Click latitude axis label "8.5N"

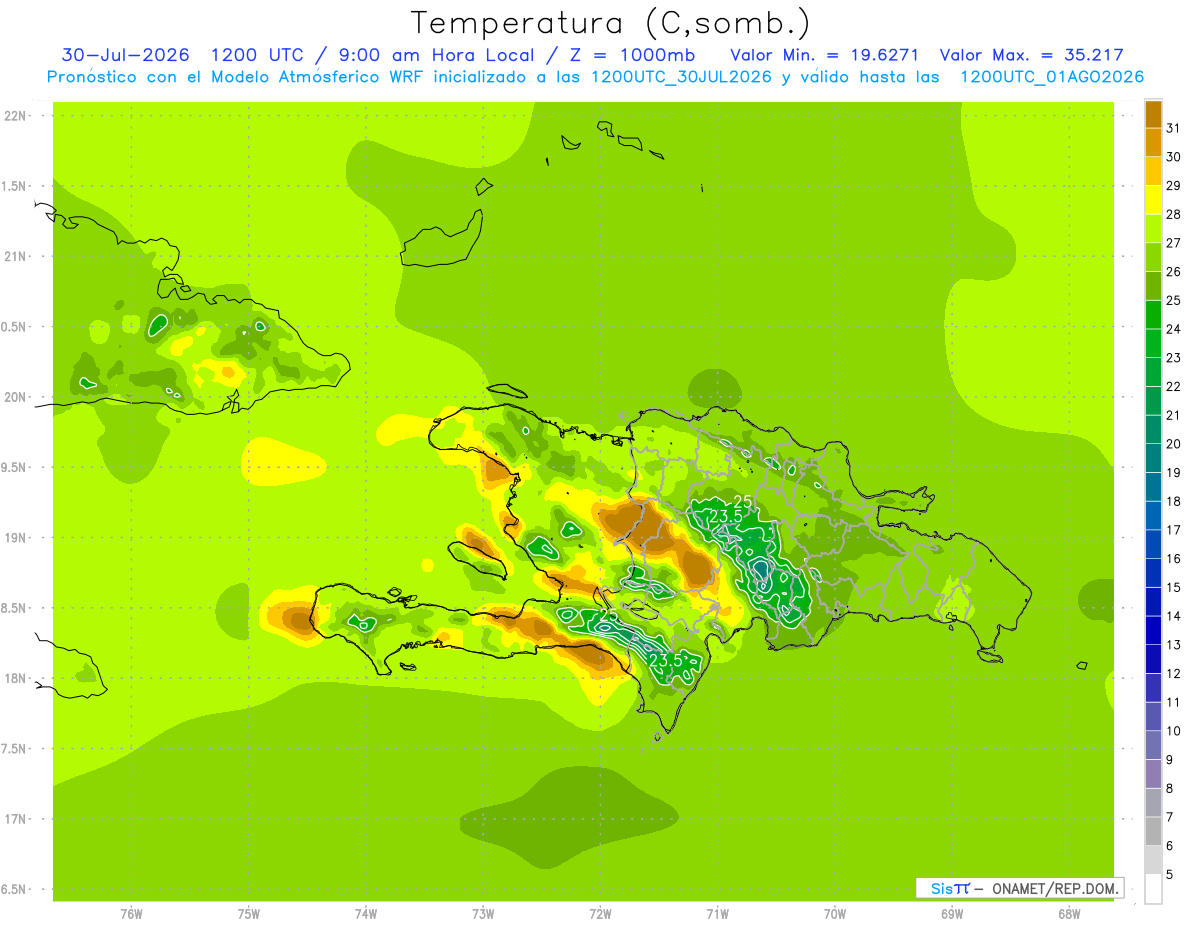(15, 609)
